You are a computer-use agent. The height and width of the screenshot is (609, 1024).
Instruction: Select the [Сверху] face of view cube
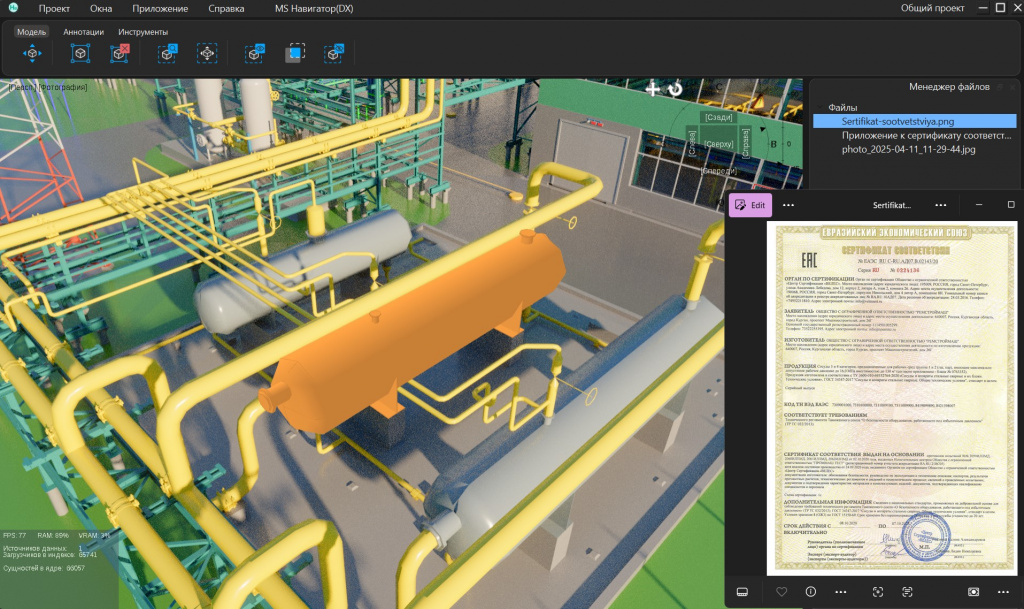718,144
